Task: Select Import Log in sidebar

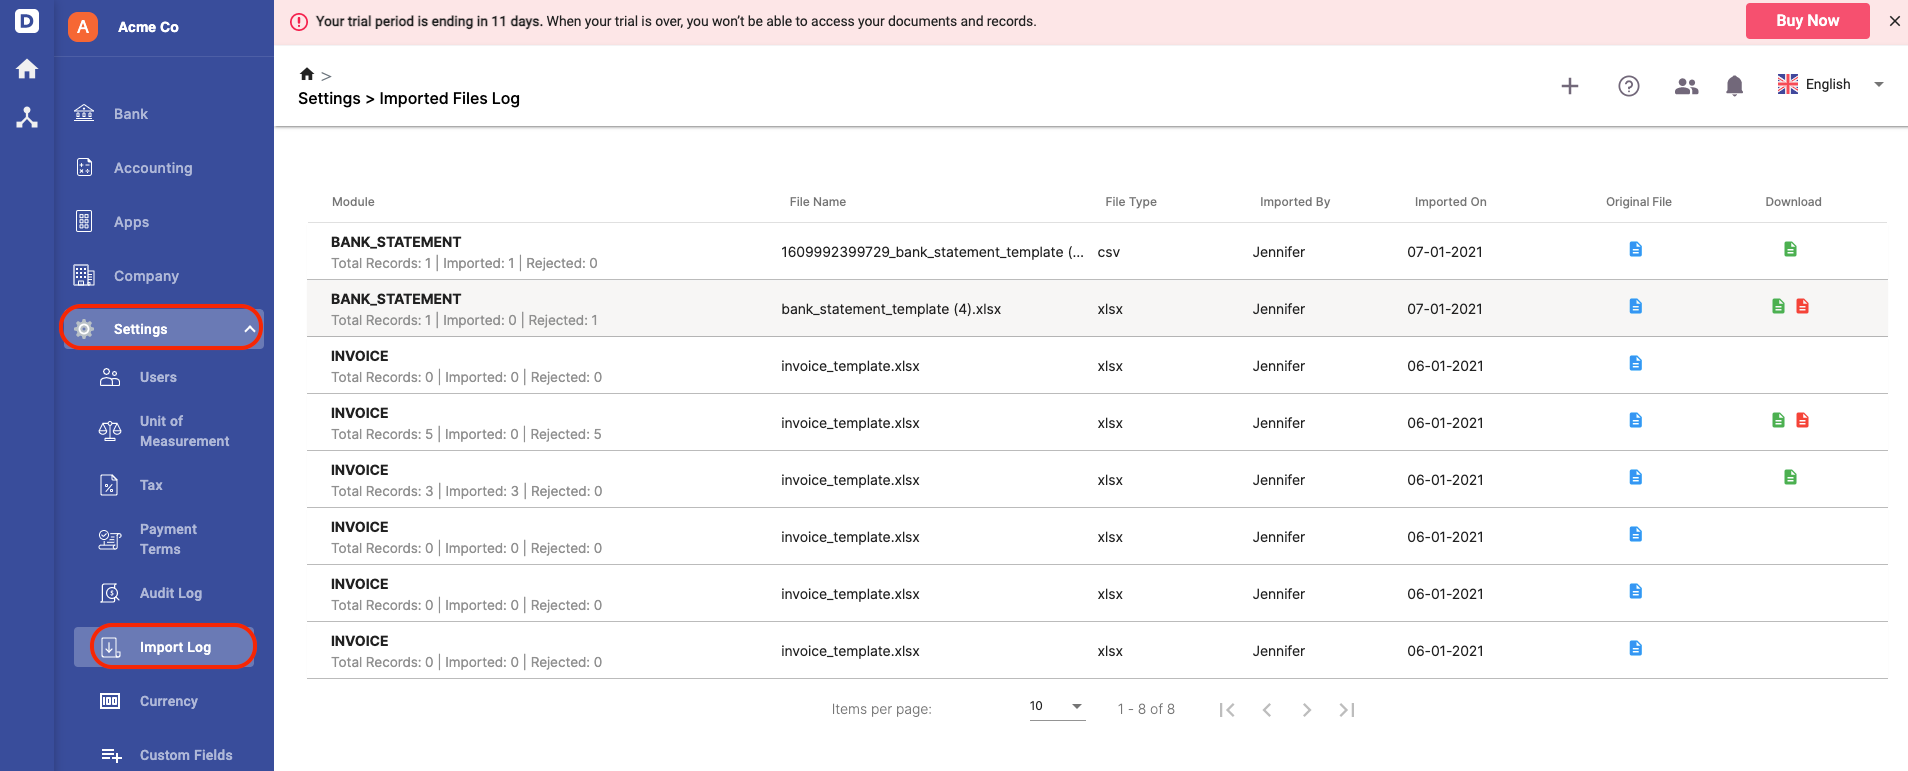Action: click(165, 647)
